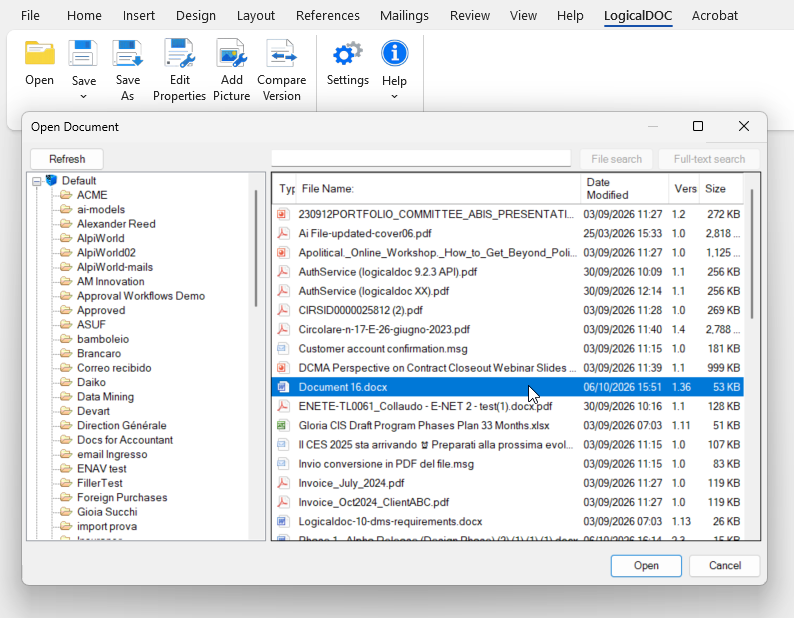Maximize the Open Document dialog
Screen dimensions: 794x618
tap(698, 126)
